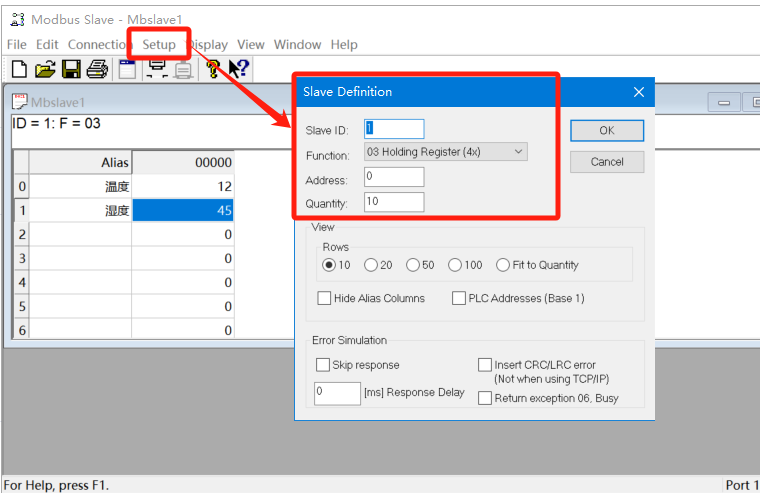Check the Skip response option

[x=323, y=365]
